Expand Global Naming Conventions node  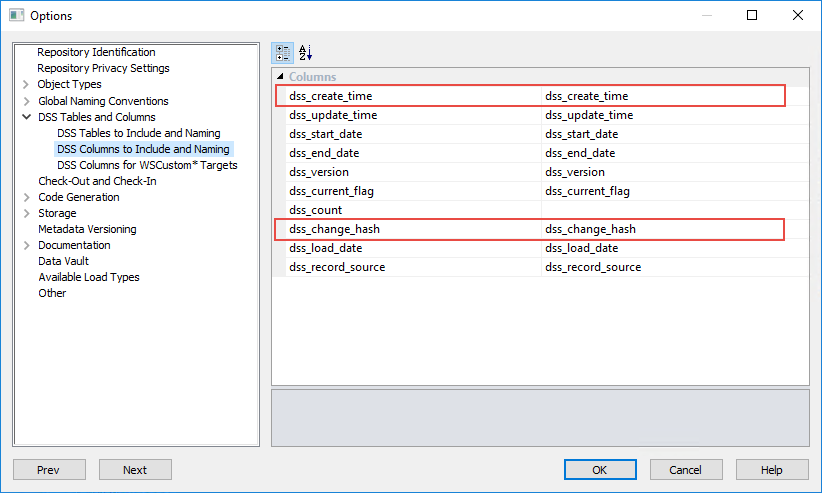click(26, 101)
